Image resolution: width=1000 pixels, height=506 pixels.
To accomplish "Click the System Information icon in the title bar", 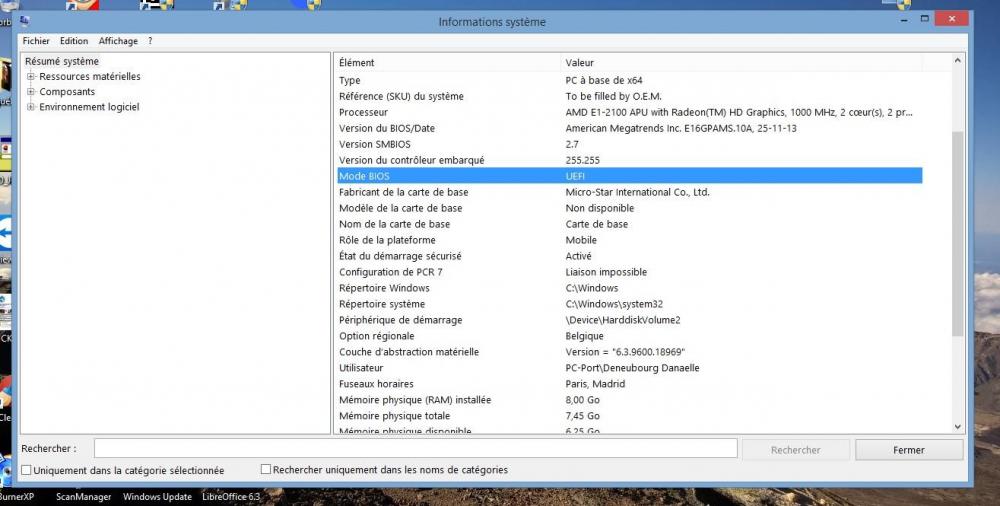I will 25,21.
